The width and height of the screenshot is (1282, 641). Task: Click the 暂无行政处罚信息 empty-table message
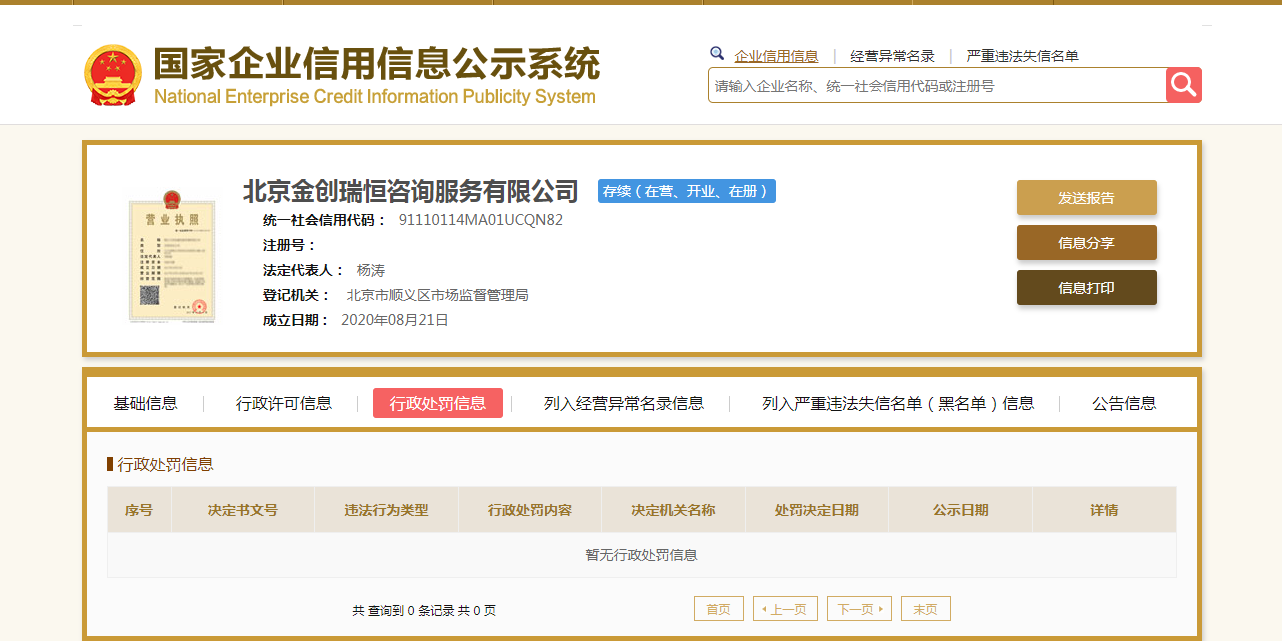click(641, 555)
